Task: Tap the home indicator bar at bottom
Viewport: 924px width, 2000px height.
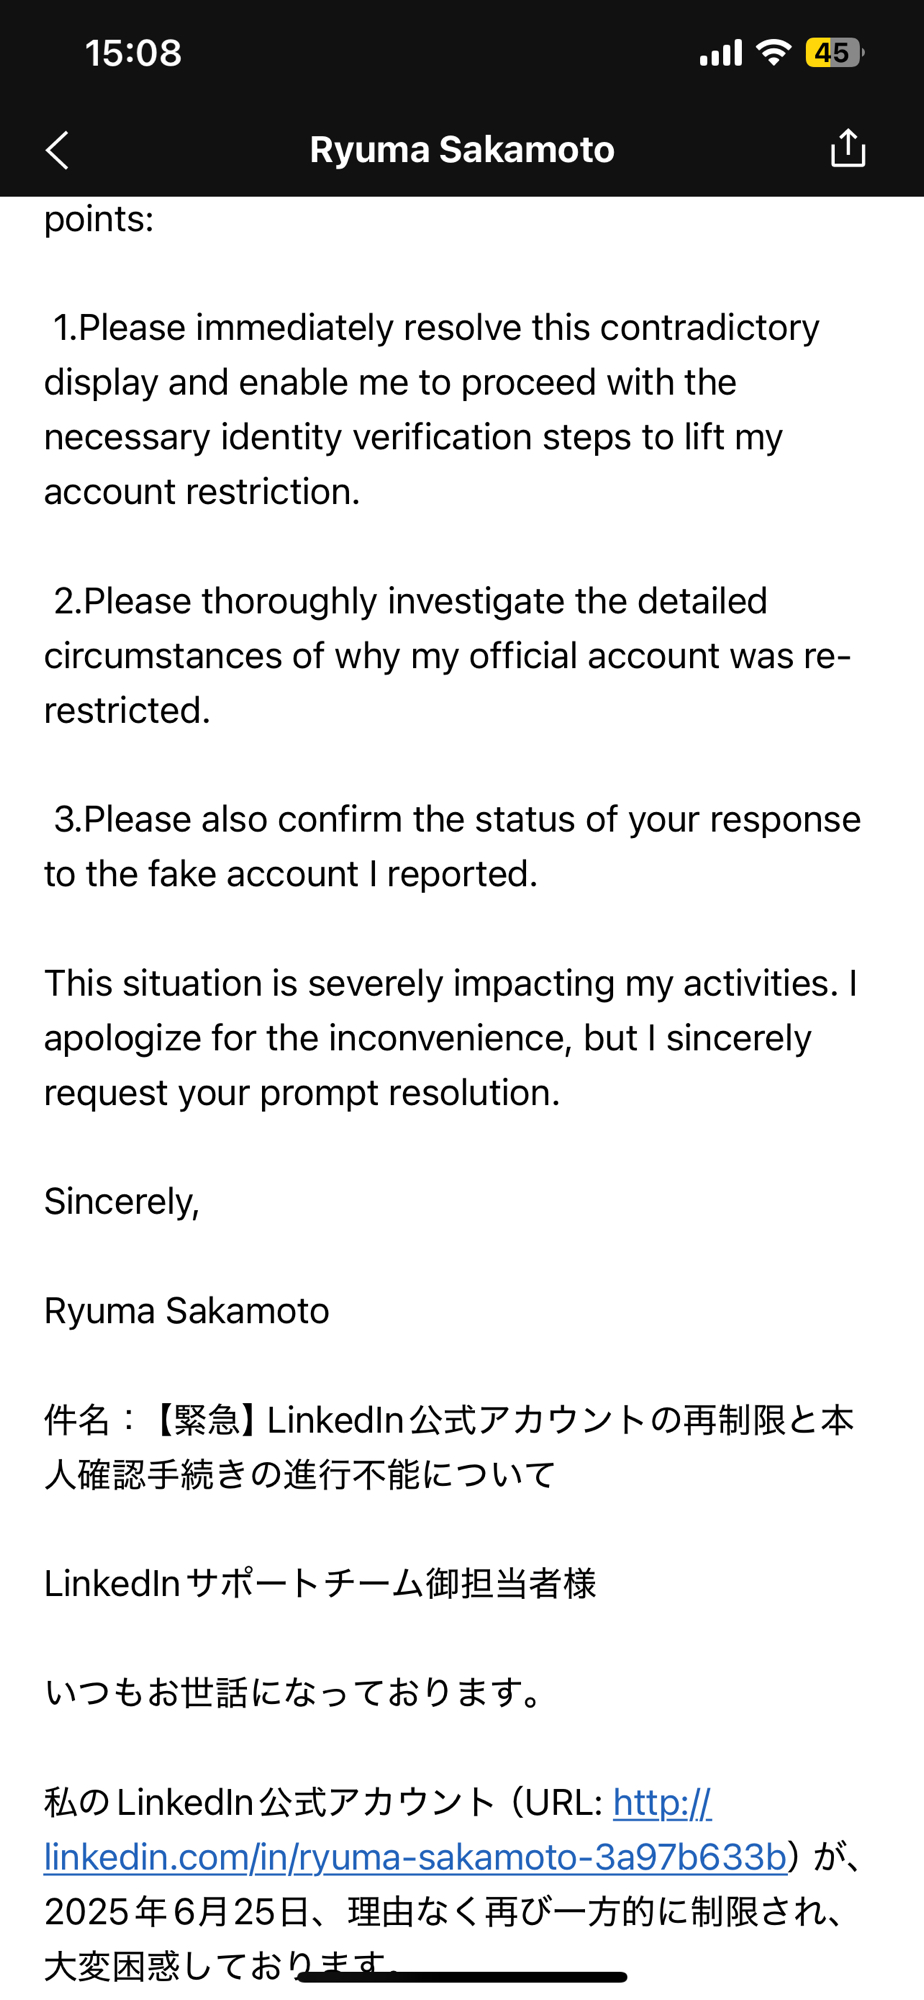Action: click(x=462, y=1977)
